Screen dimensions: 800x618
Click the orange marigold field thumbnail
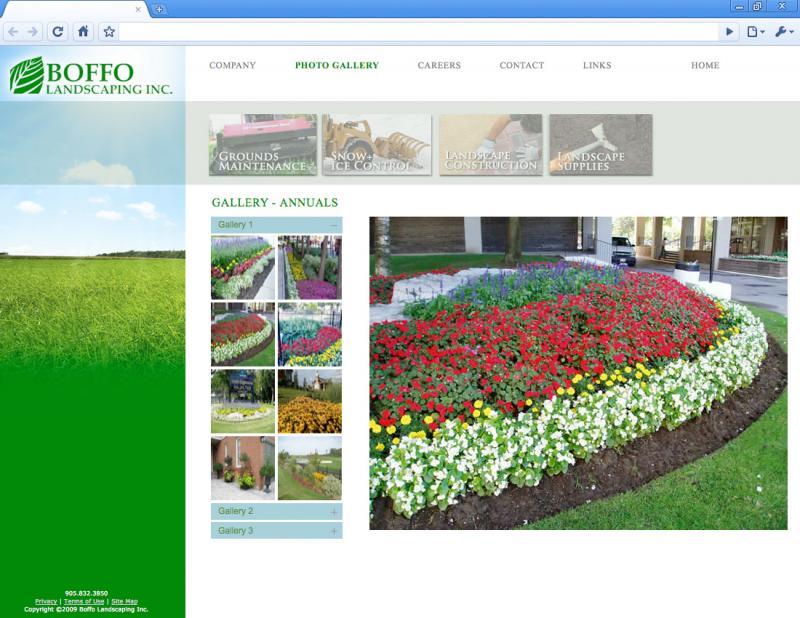(309, 401)
